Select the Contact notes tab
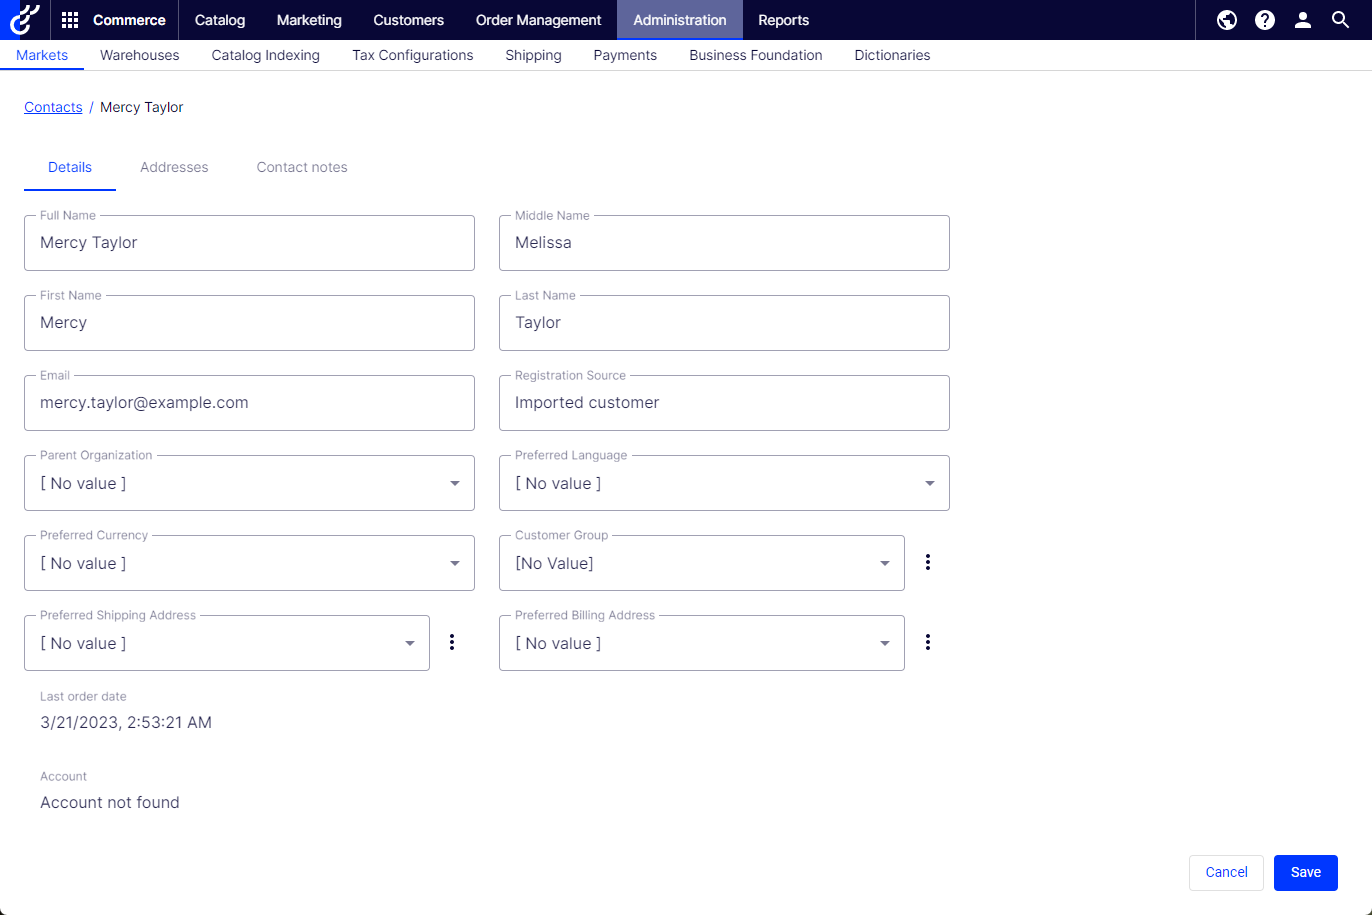Screen dimensions: 1372x915 pyautogui.click(x=302, y=167)
